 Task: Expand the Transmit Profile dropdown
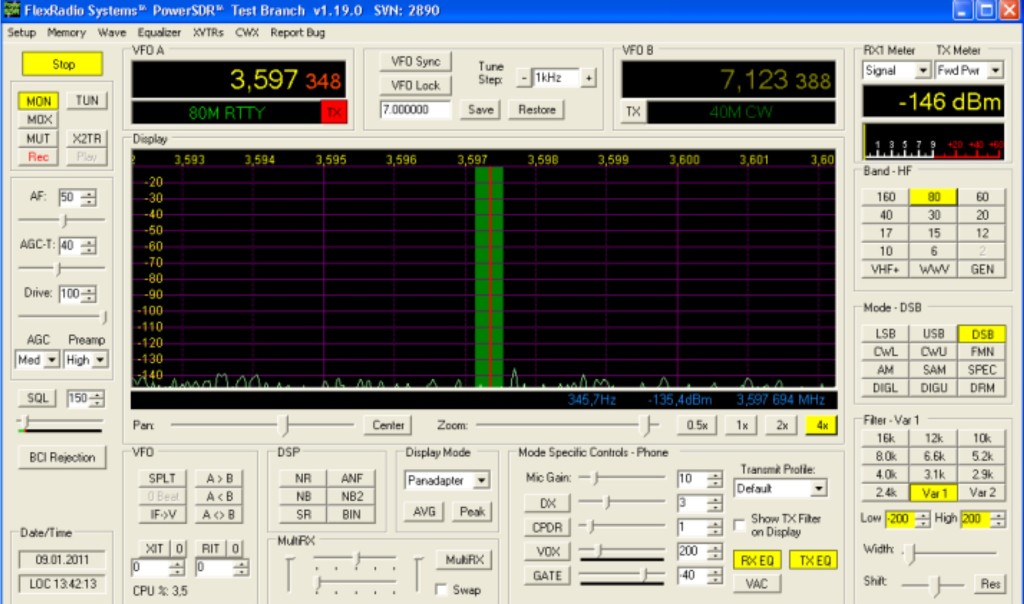click(819, 489)
